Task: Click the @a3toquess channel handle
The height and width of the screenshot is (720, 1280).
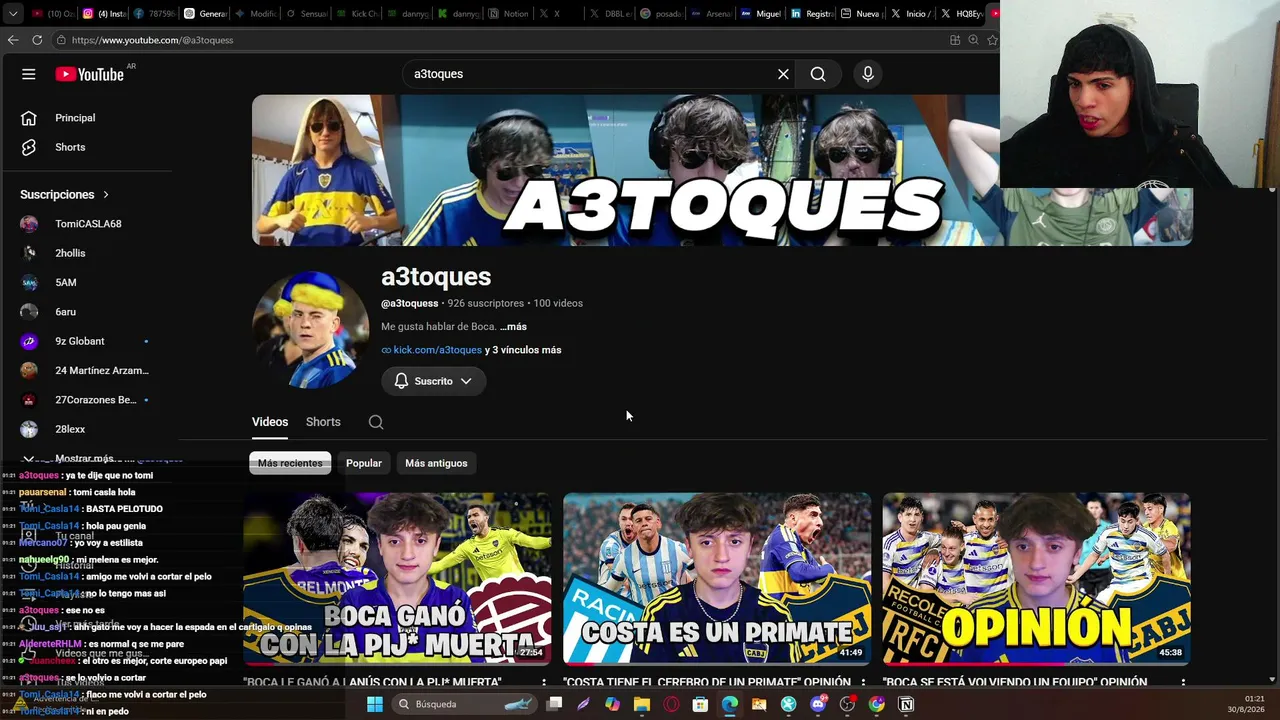Action: point(410,303)
